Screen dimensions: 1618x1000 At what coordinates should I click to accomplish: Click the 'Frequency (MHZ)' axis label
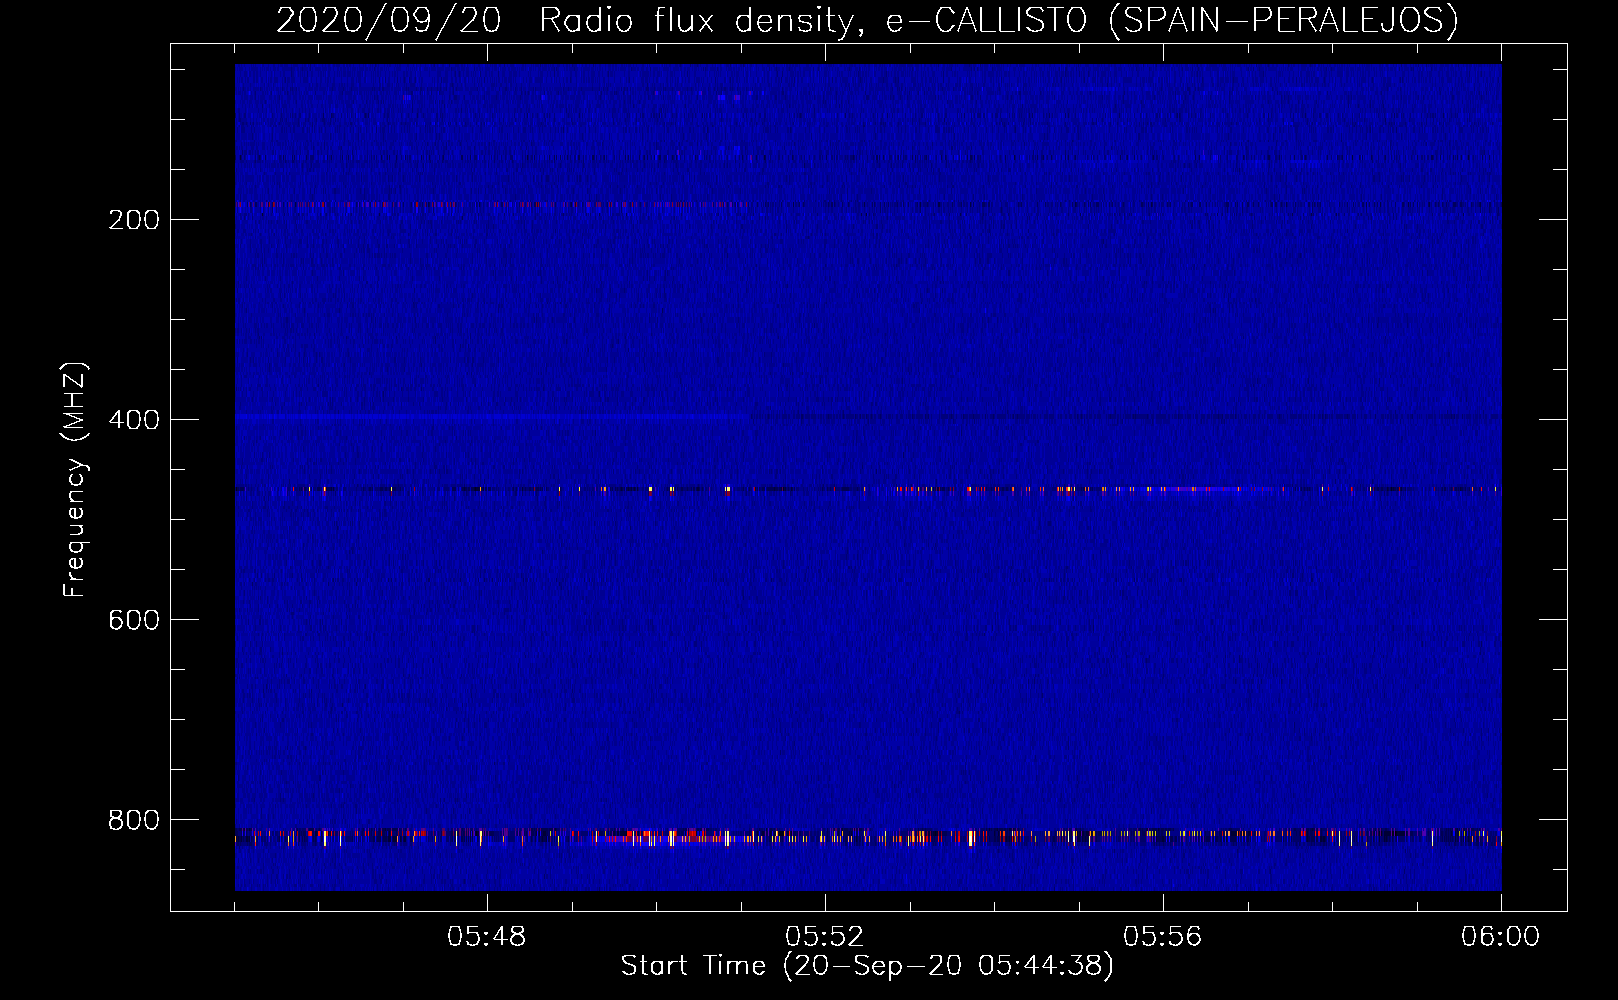(75, 480)
